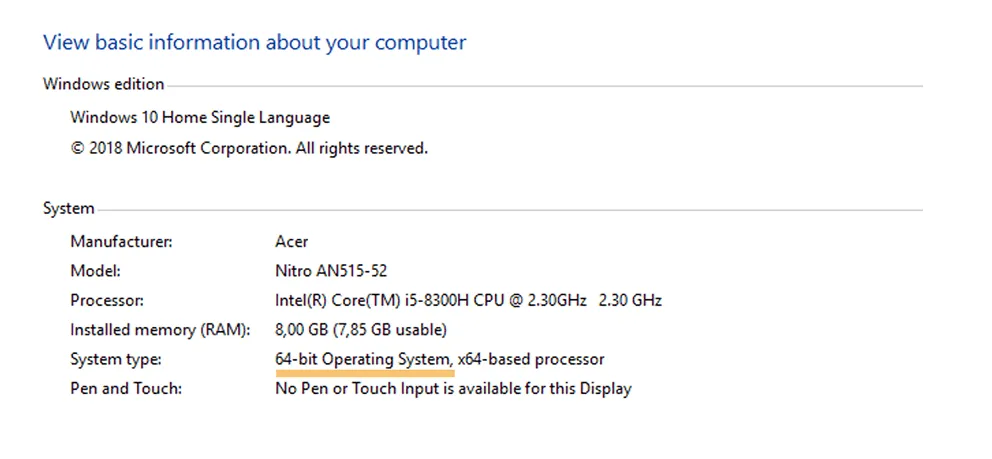Select the 'No Pen or Touch Input' text
The height and width of the screenshot is (459, 992).
(x=337, y=388)
